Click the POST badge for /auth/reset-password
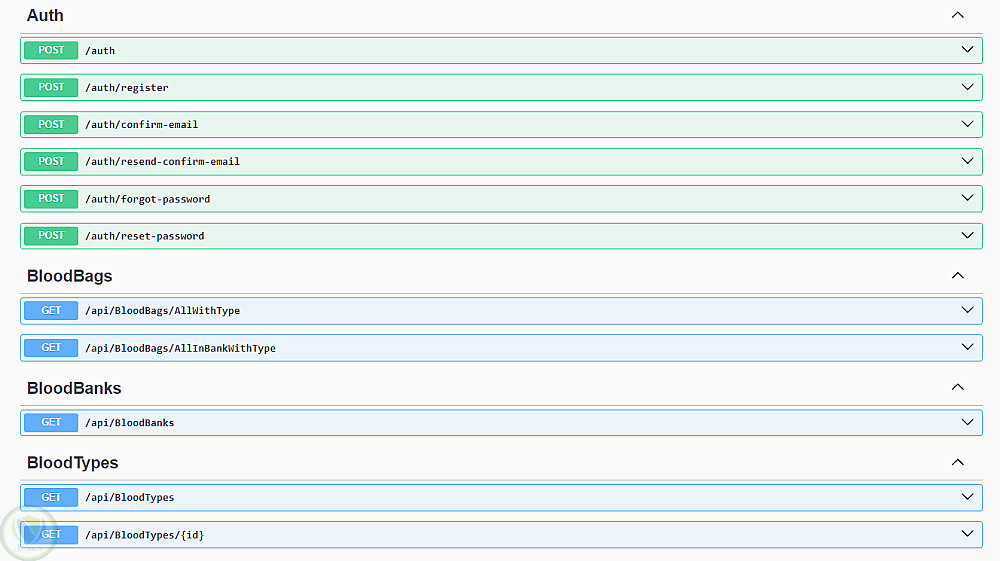 (x=51, y=236)
